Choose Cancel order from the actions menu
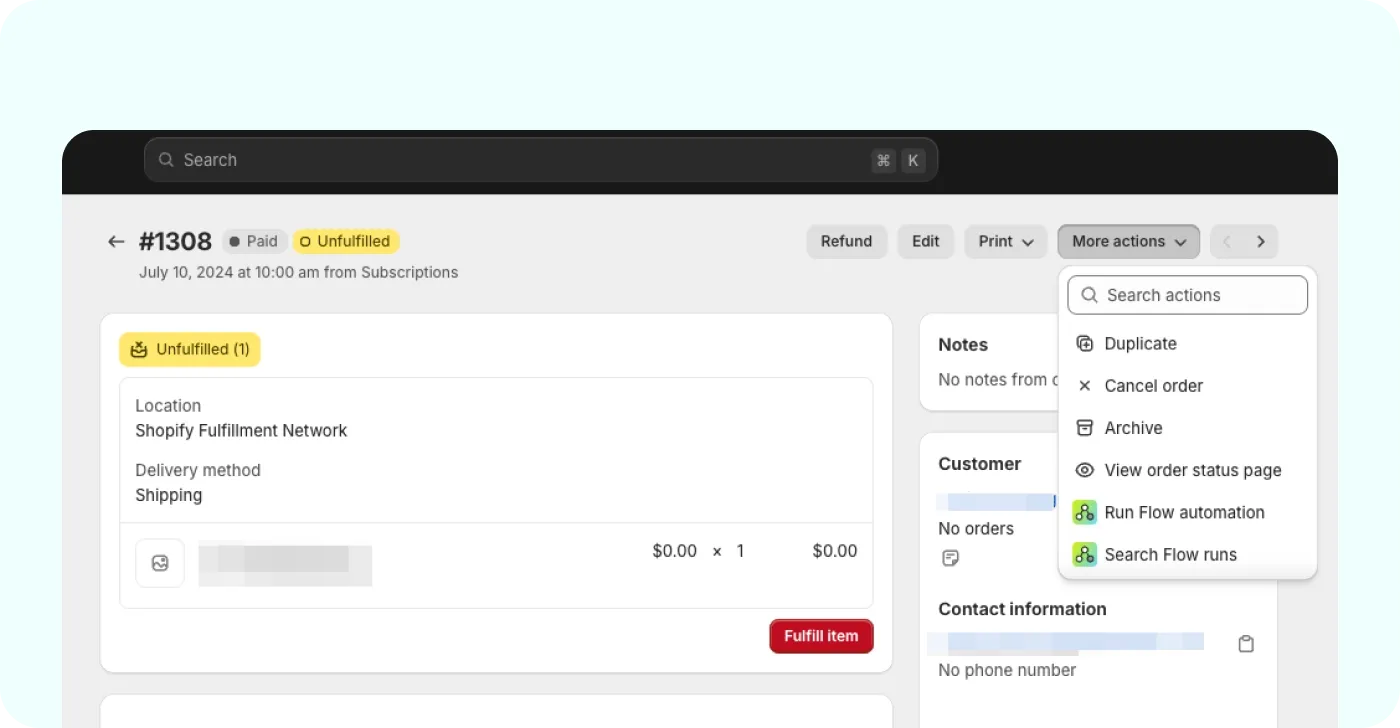The height and width of the screenshot is (728, 1400). point(1153,385)
